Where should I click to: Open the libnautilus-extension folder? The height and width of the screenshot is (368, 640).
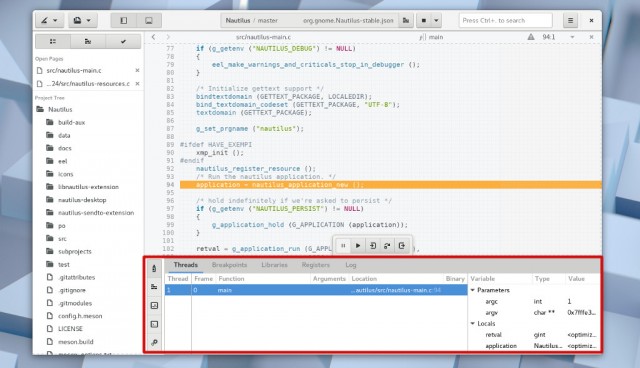[88, 187]
